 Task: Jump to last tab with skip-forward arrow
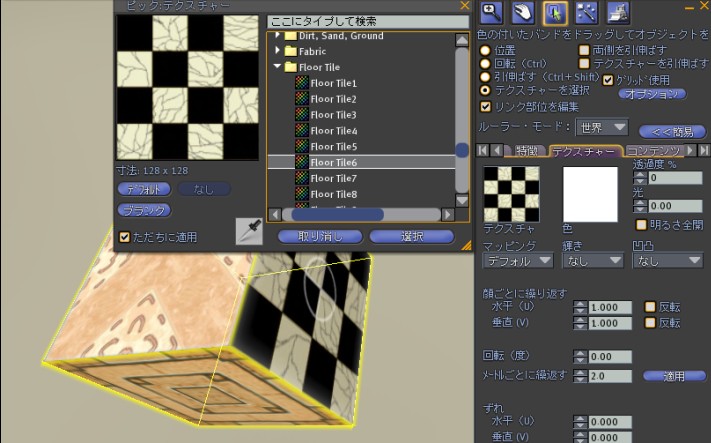[x=704, y=150]
